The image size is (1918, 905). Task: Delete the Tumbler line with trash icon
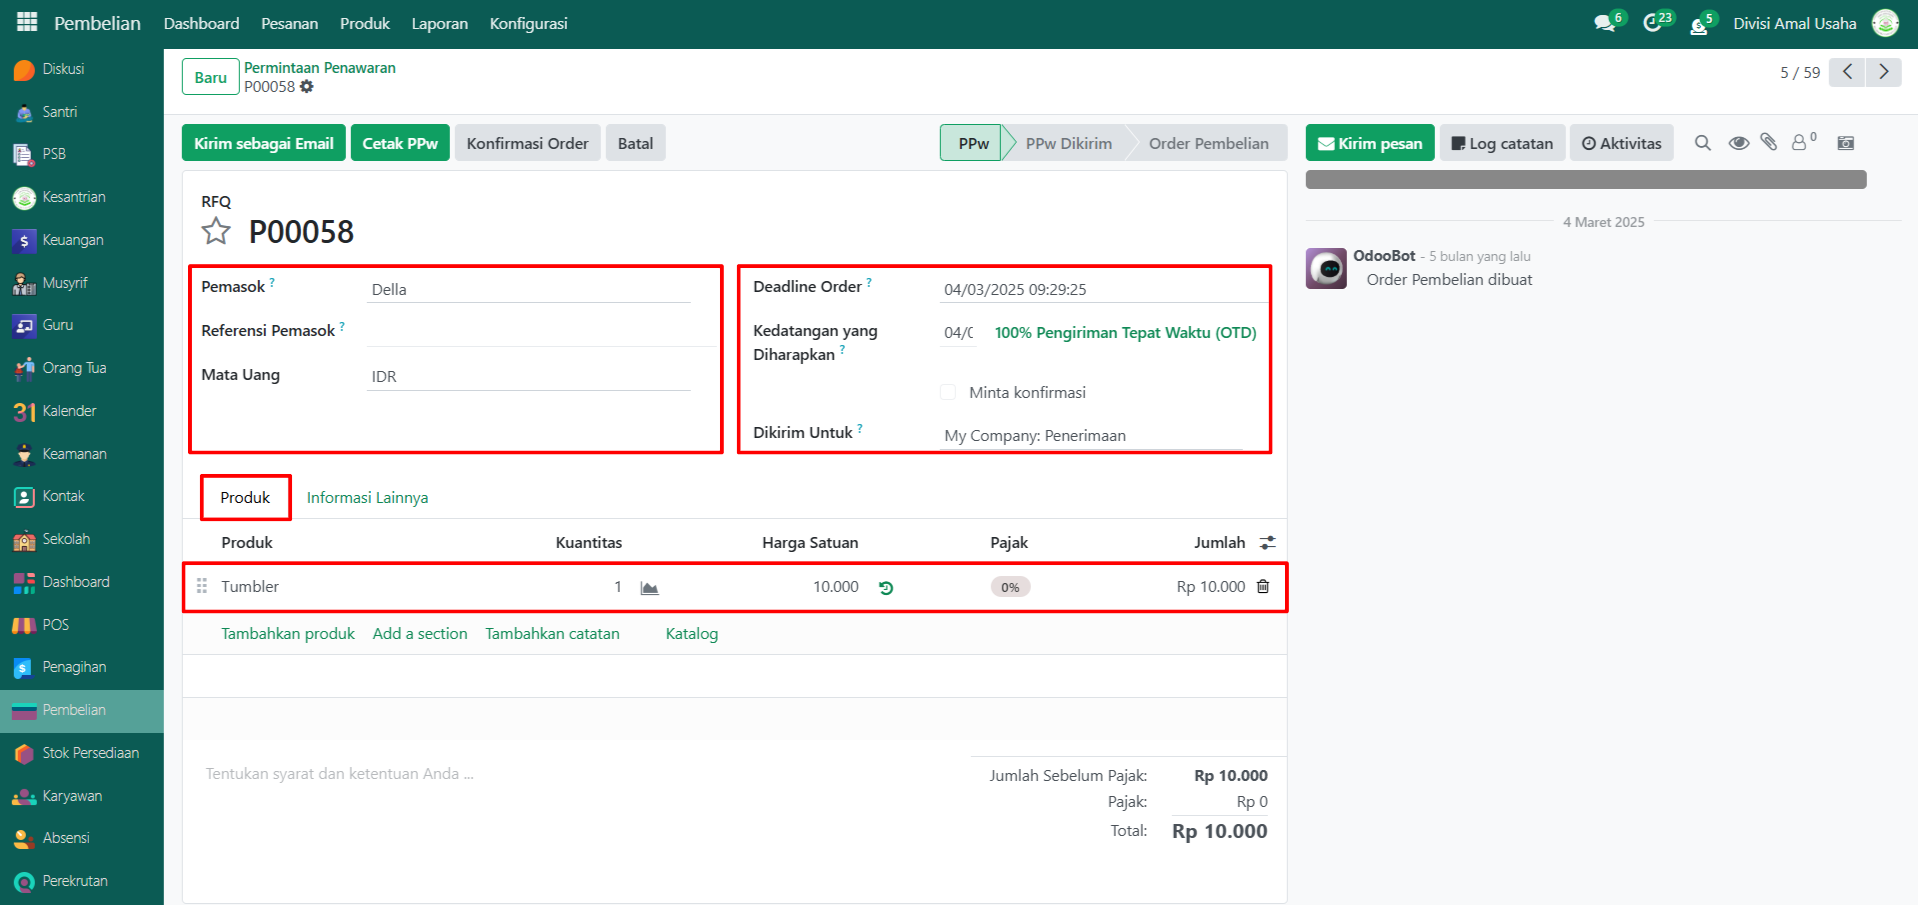(x=1263, y=587)
